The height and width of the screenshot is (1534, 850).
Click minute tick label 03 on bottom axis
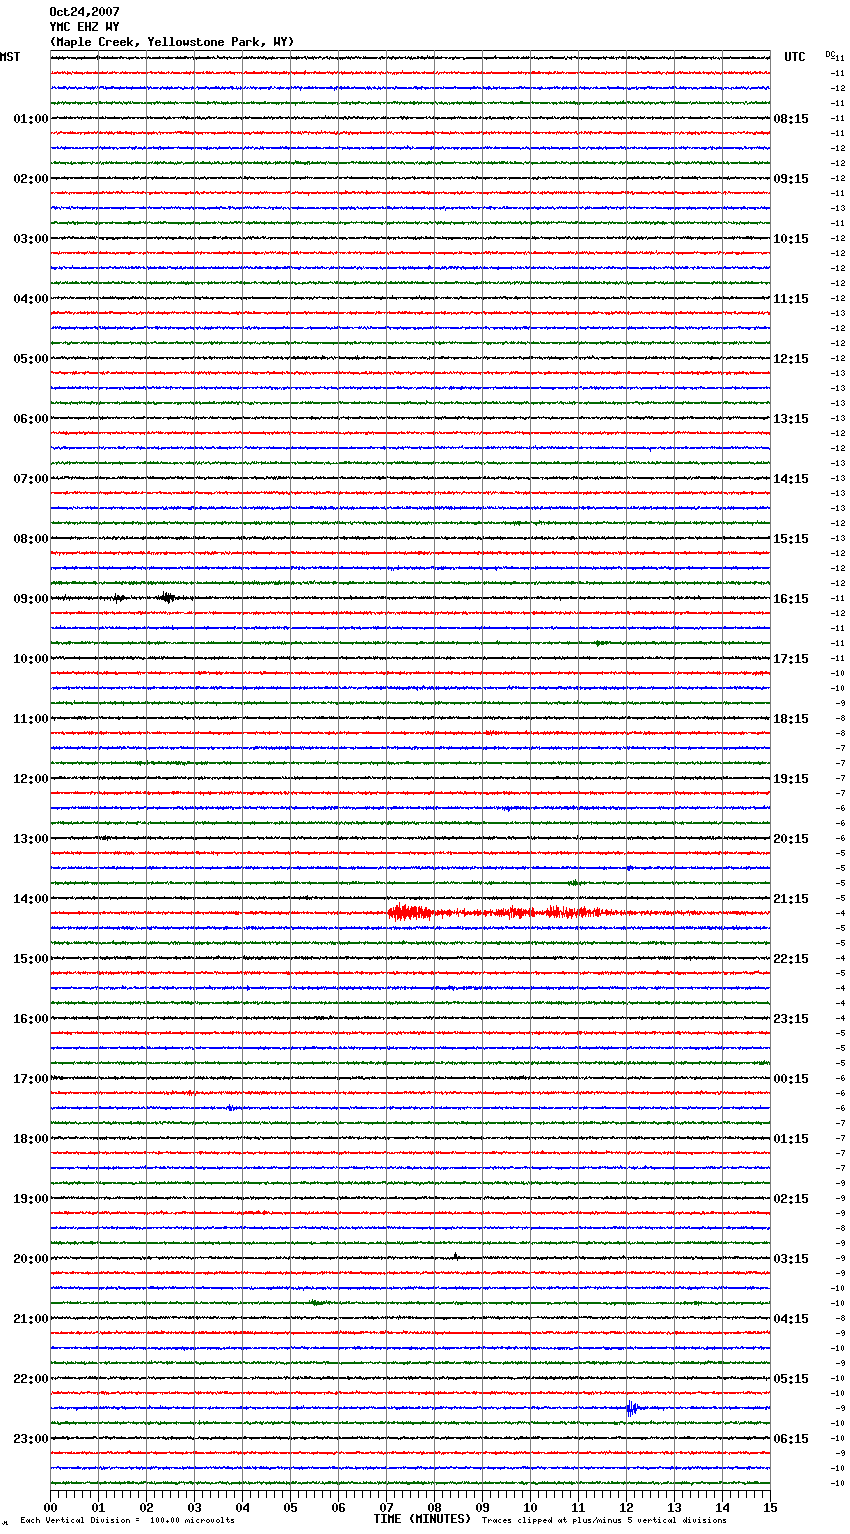coord(194,1507)
